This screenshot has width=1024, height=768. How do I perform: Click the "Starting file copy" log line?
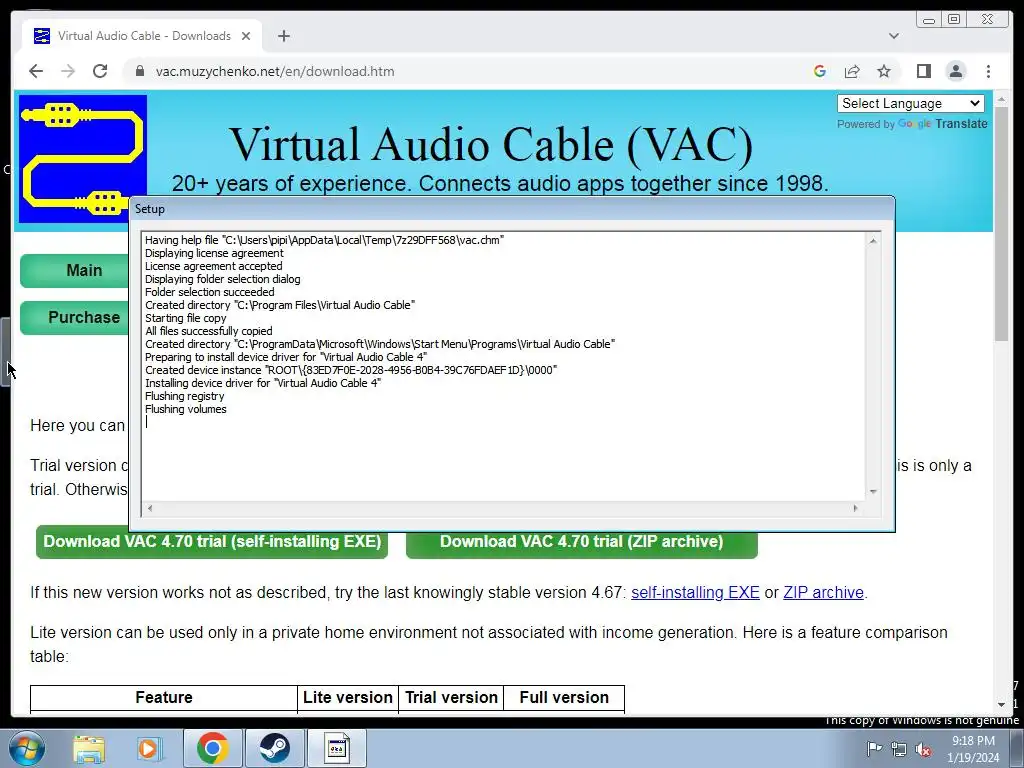click(185, 318)
